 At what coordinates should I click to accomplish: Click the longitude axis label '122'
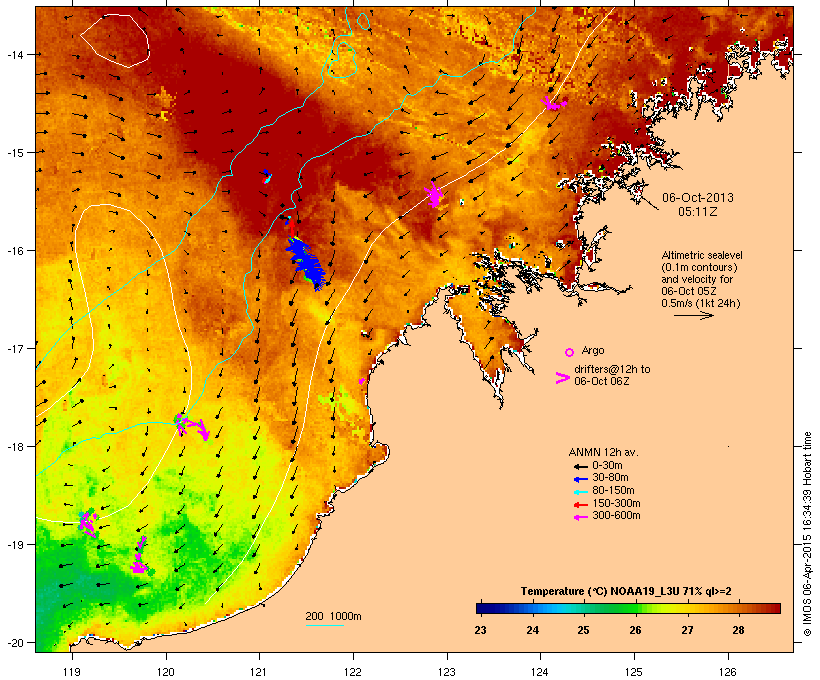[x=352, y=672]
